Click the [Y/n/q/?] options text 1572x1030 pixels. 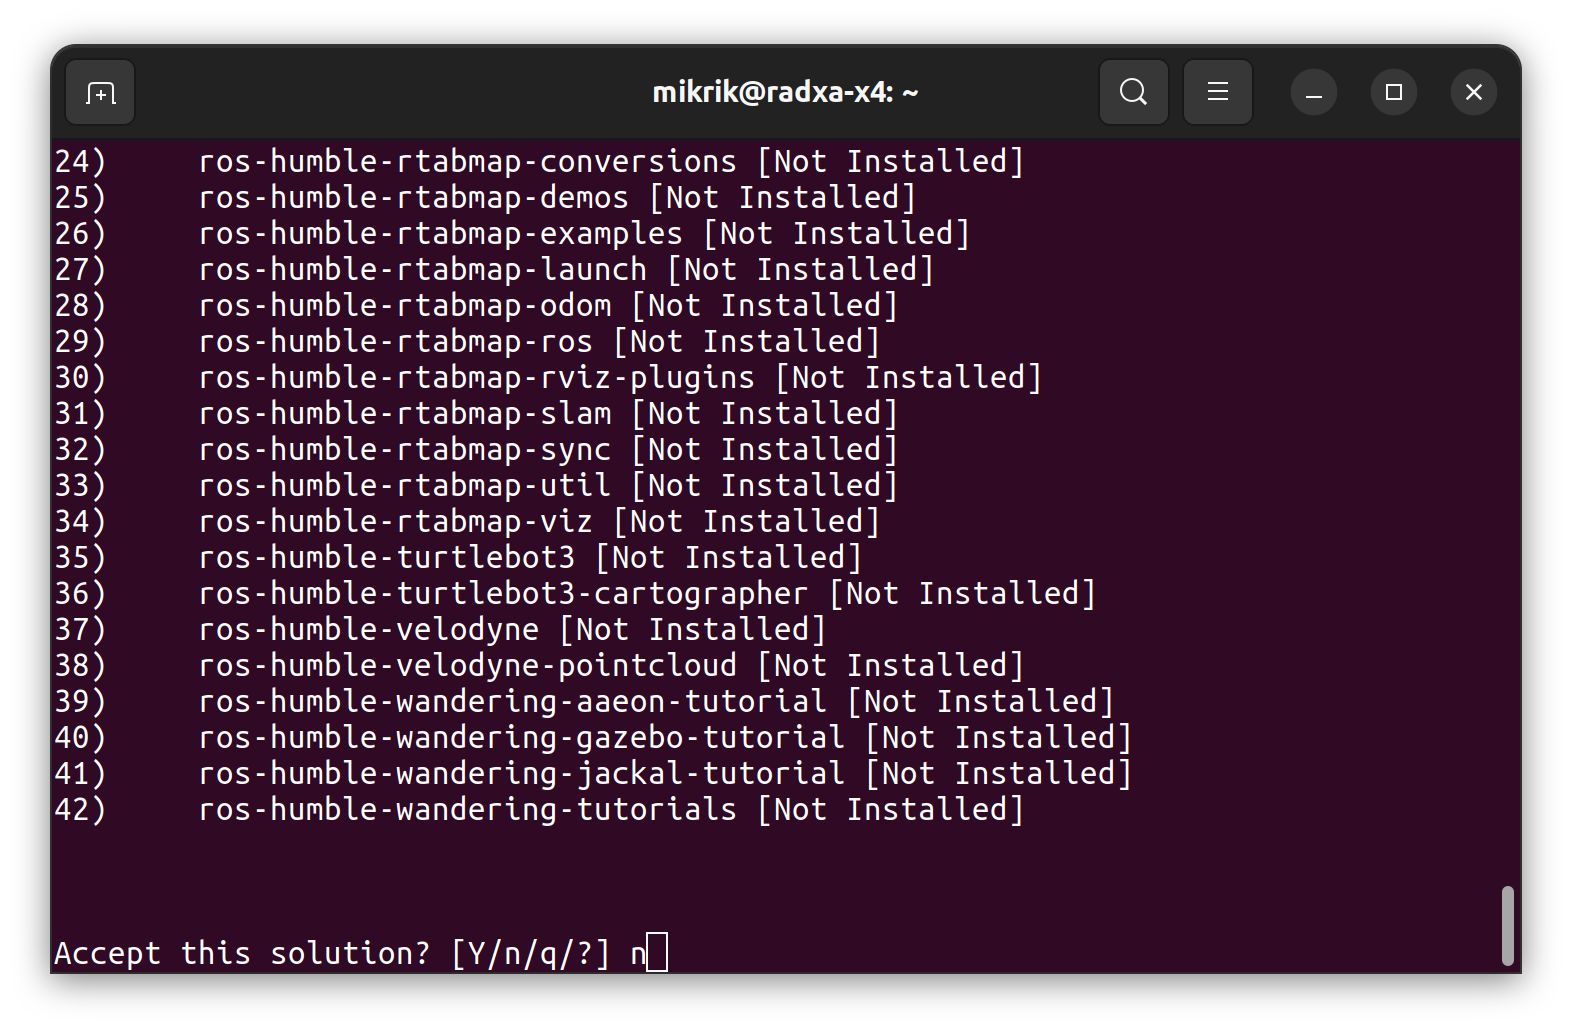click(x=530, y=953)
